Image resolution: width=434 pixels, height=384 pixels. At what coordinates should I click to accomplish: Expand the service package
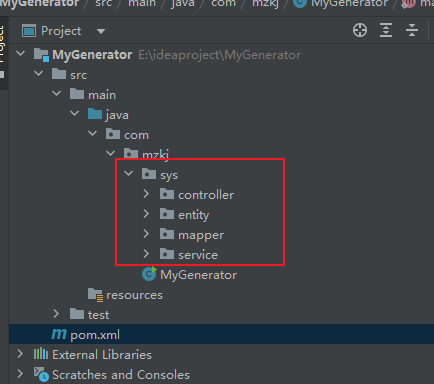(x=146, y=254)
